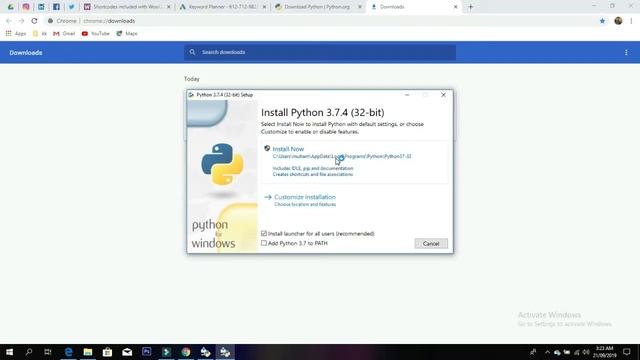The height and width of the screenshot is (360, 640).
Task: Click the Search downloads field
Action: 320,52
